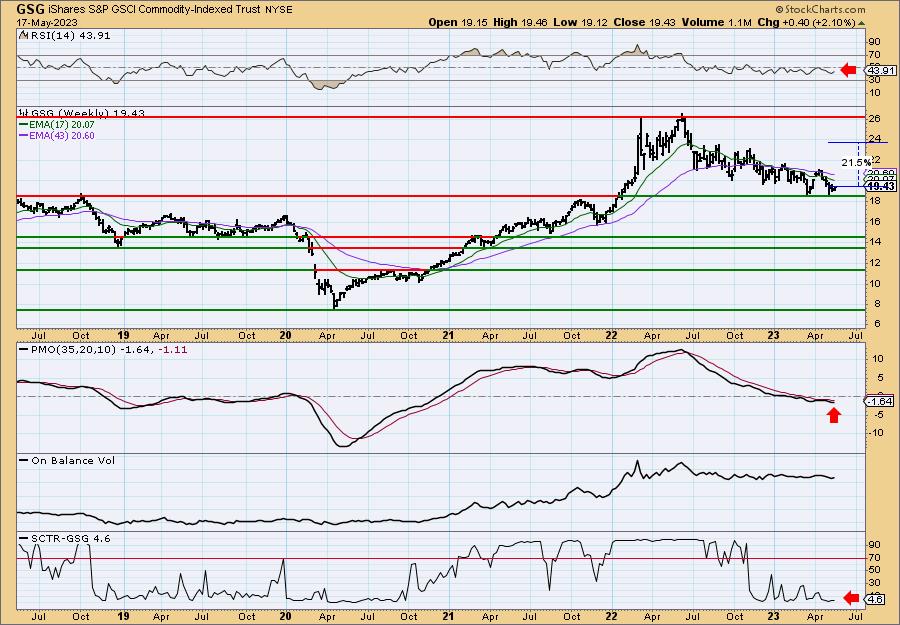Select the Volume 1.1M value
Screen dimensions: 900x625
point(717,22)
